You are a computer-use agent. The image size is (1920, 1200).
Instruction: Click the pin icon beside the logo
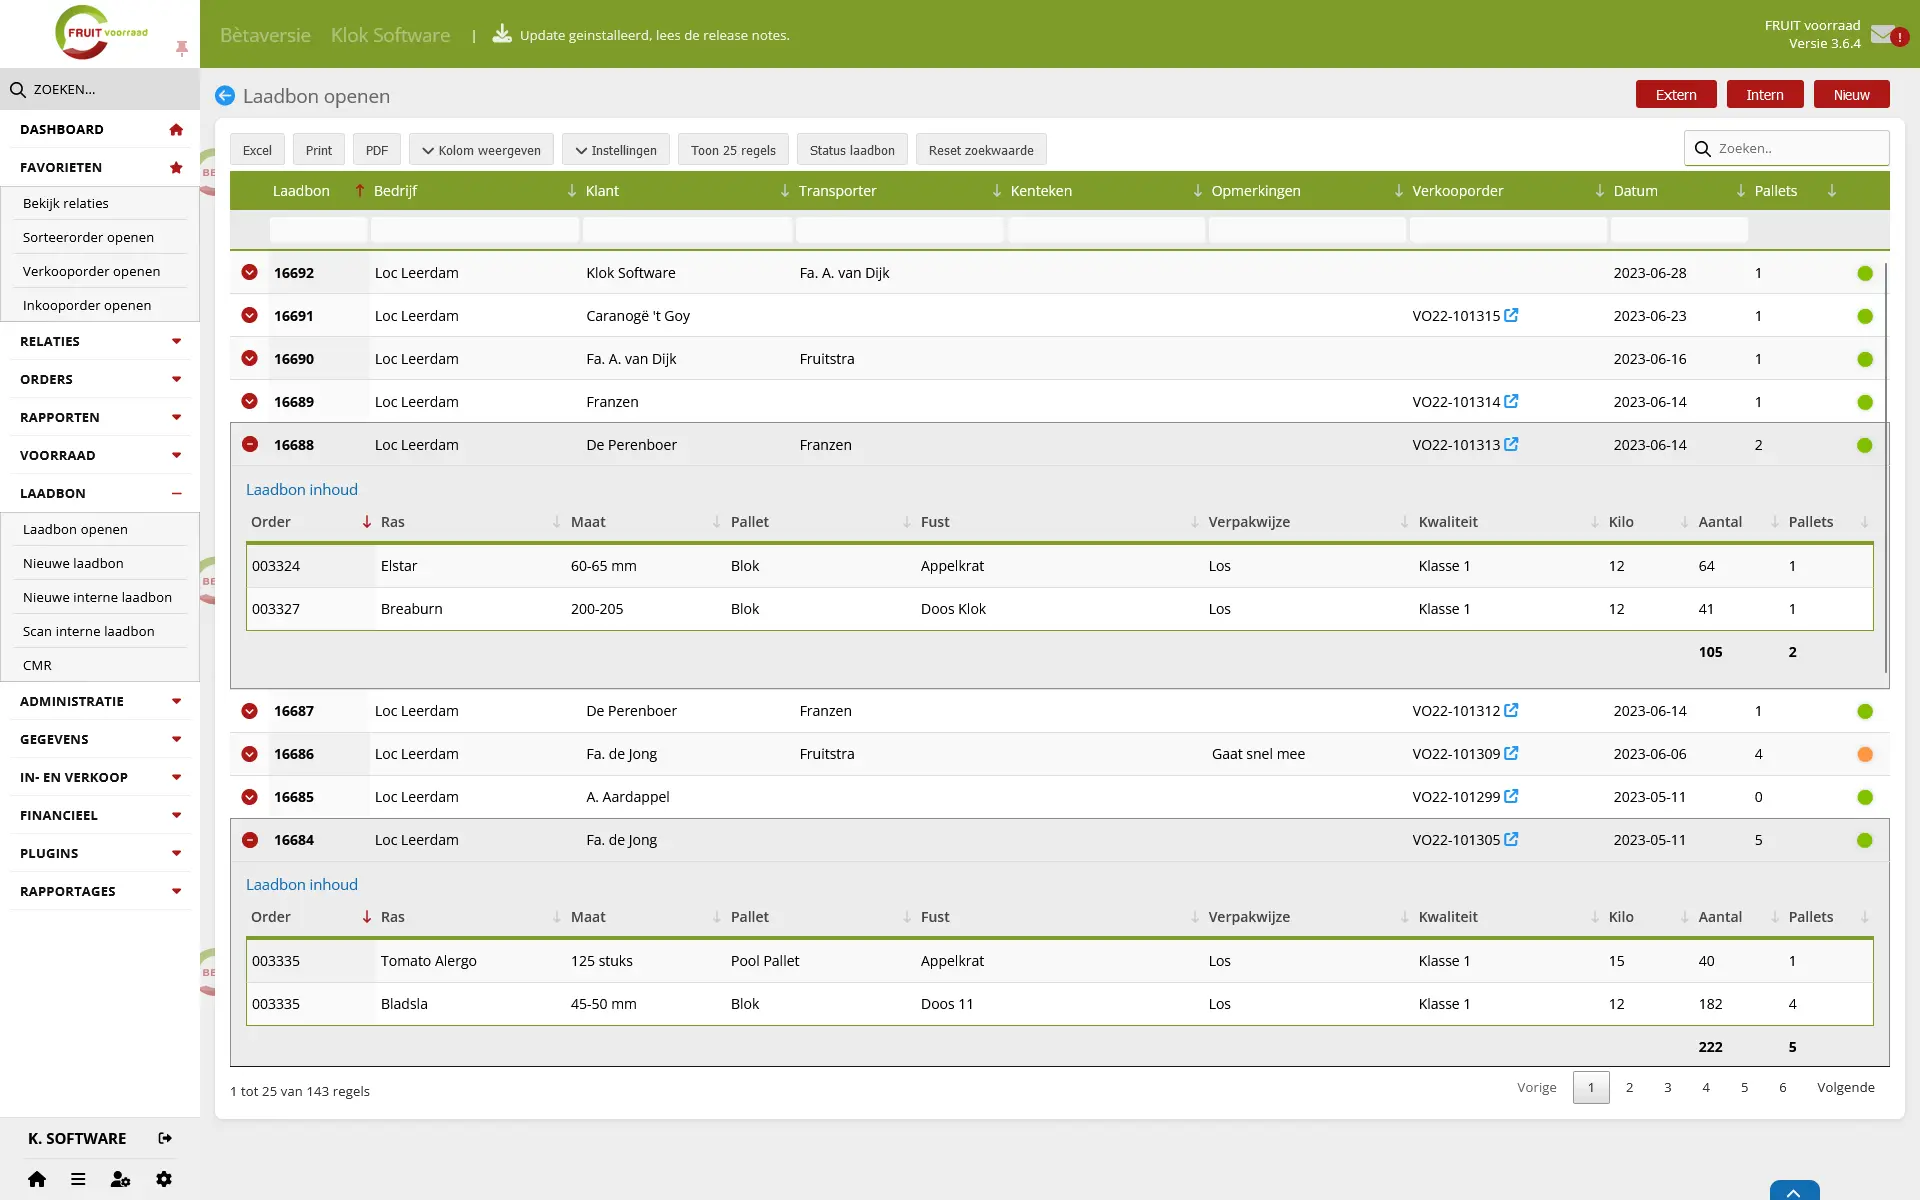(x=181, y=48)
